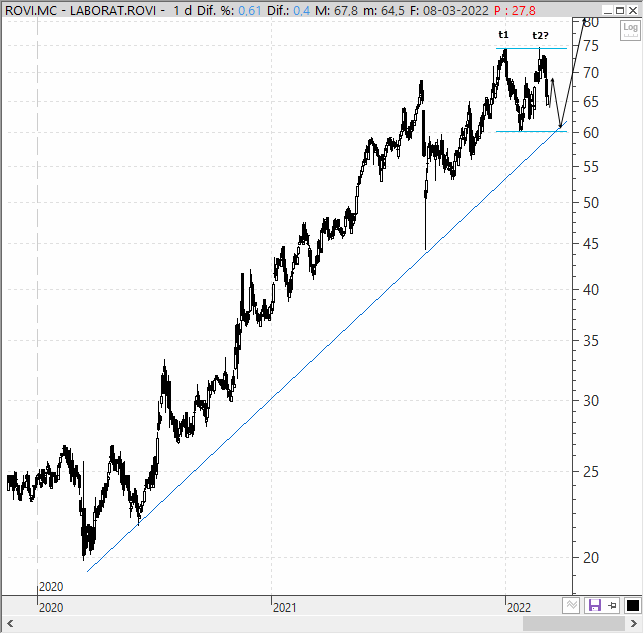Click the 40 price axis label
The image size is (644, 634).
591,290
